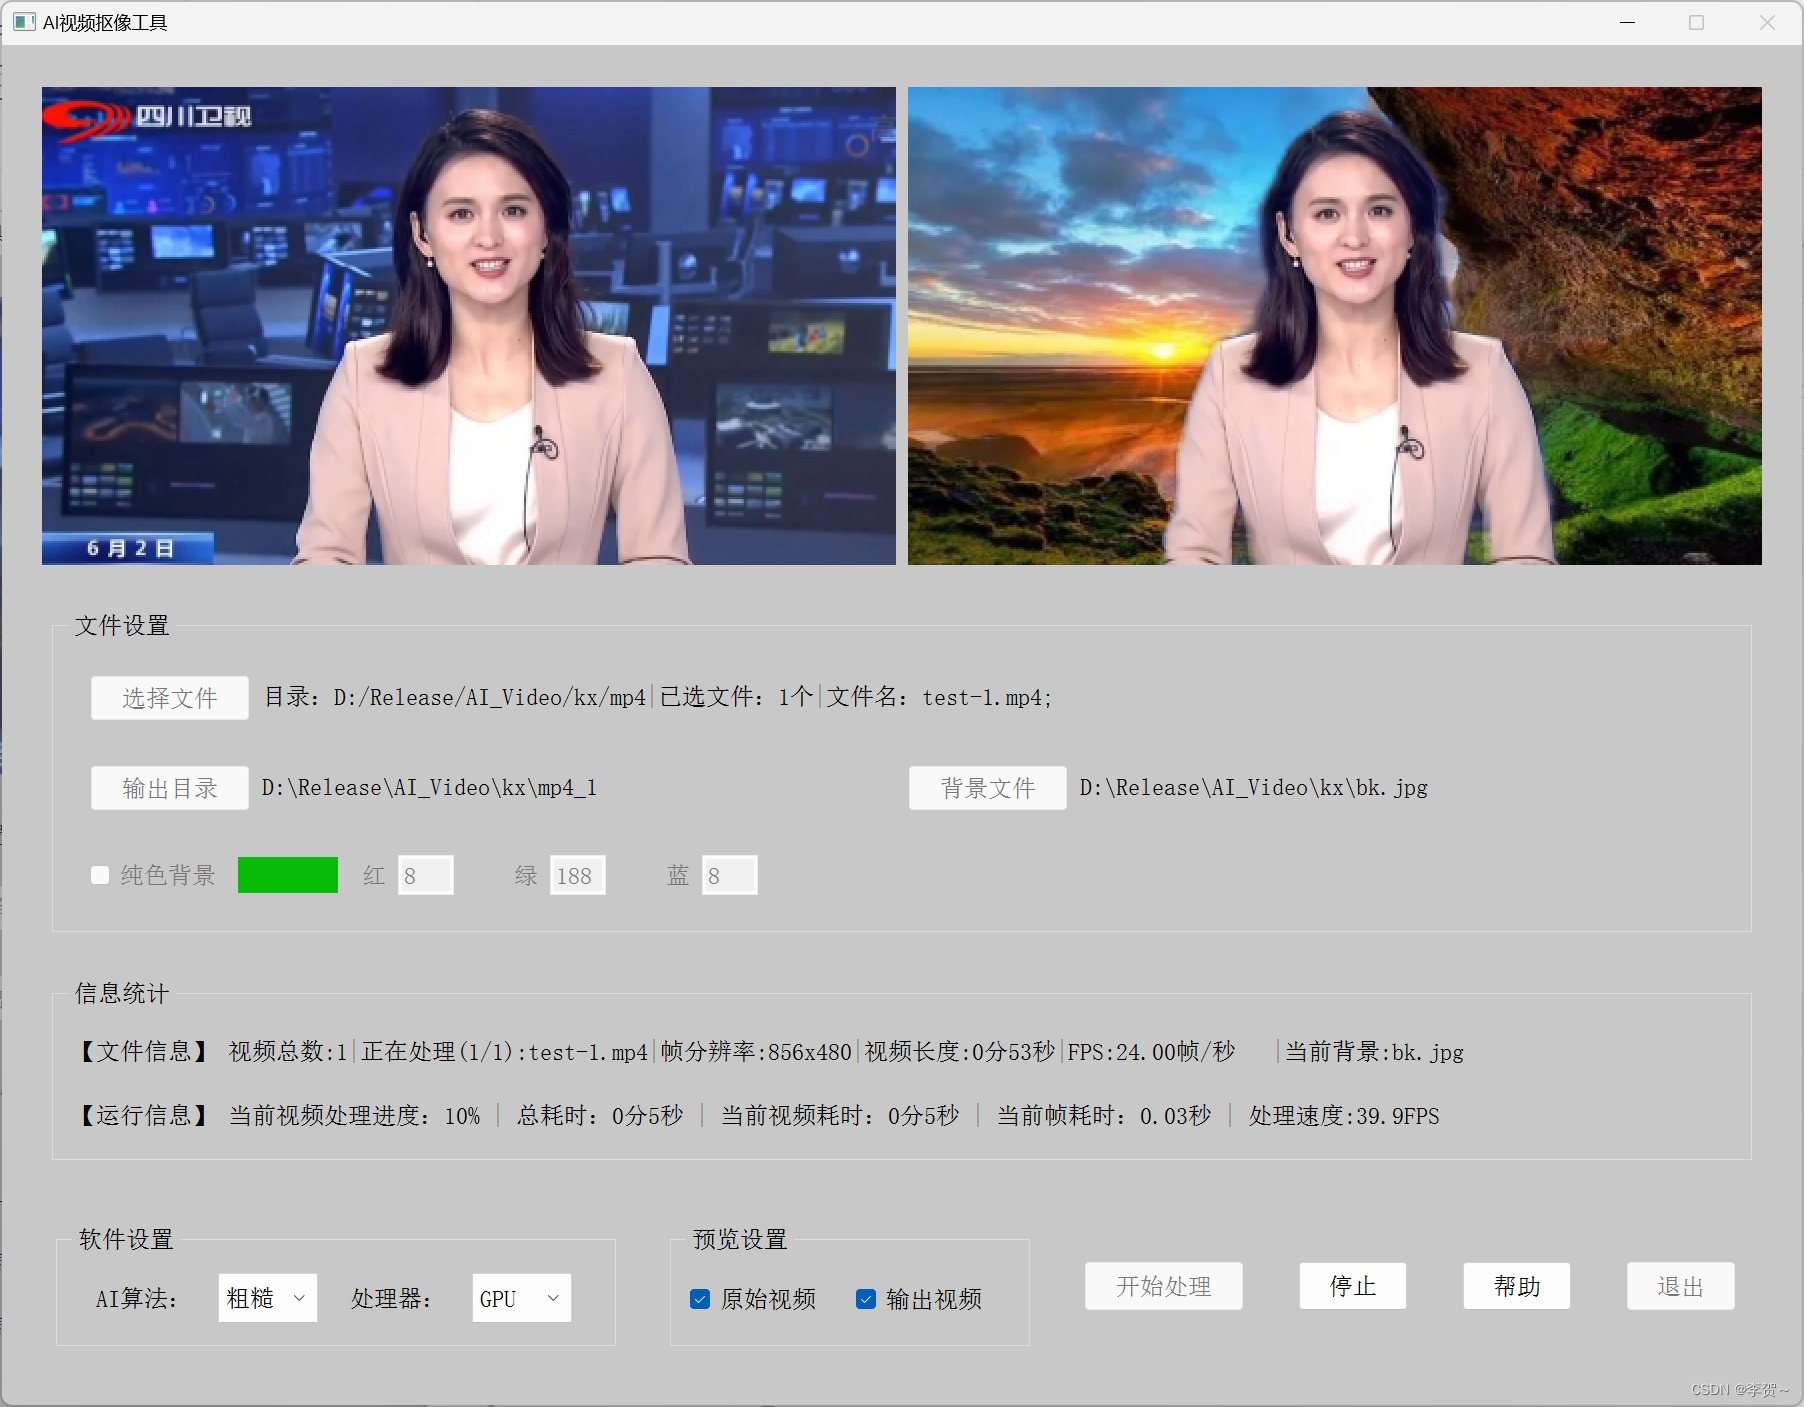Toggle the 输出视频 preview checkbox
Image resolution: width=1804 pixels, height=1407 pixels.
[x=866, y=1299]
